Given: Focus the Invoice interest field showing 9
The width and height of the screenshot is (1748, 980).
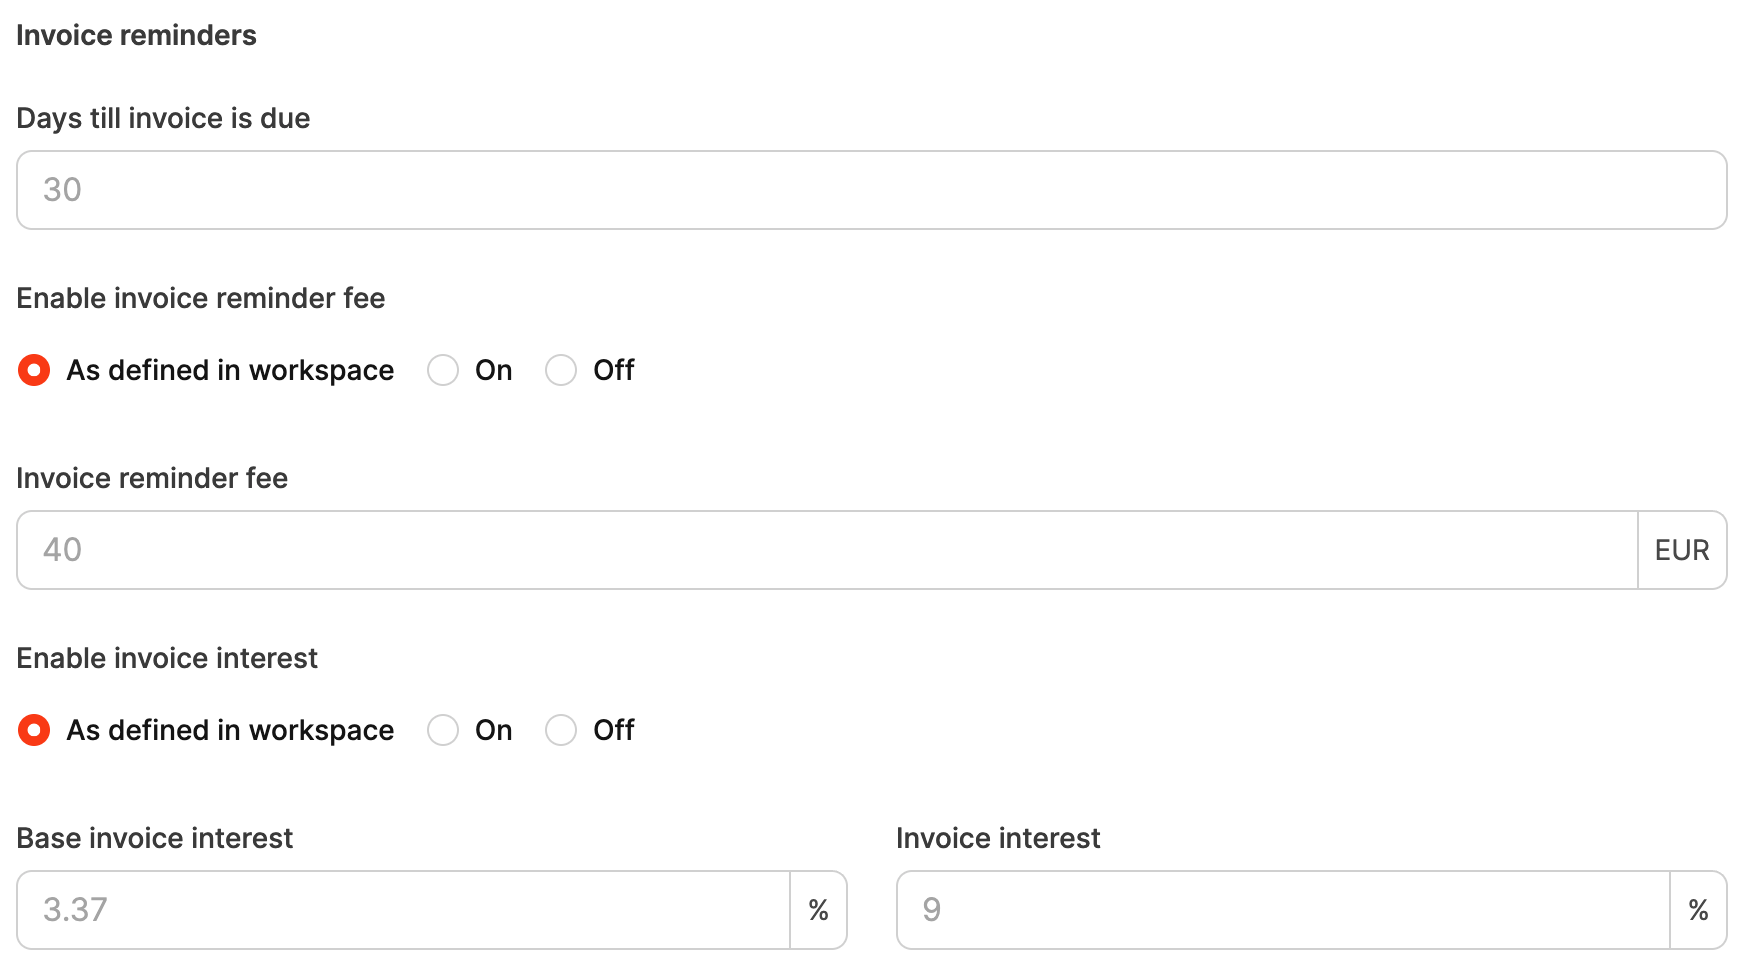Looking at the screenshot, I should [1283, 910].
